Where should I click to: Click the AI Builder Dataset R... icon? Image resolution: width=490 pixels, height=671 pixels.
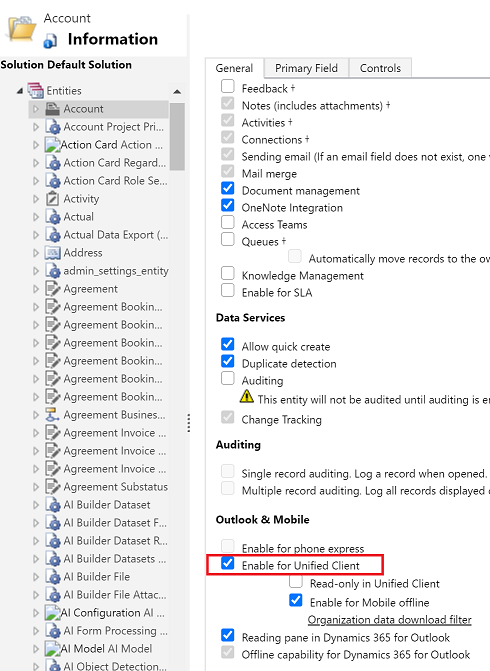pos(53,541)
